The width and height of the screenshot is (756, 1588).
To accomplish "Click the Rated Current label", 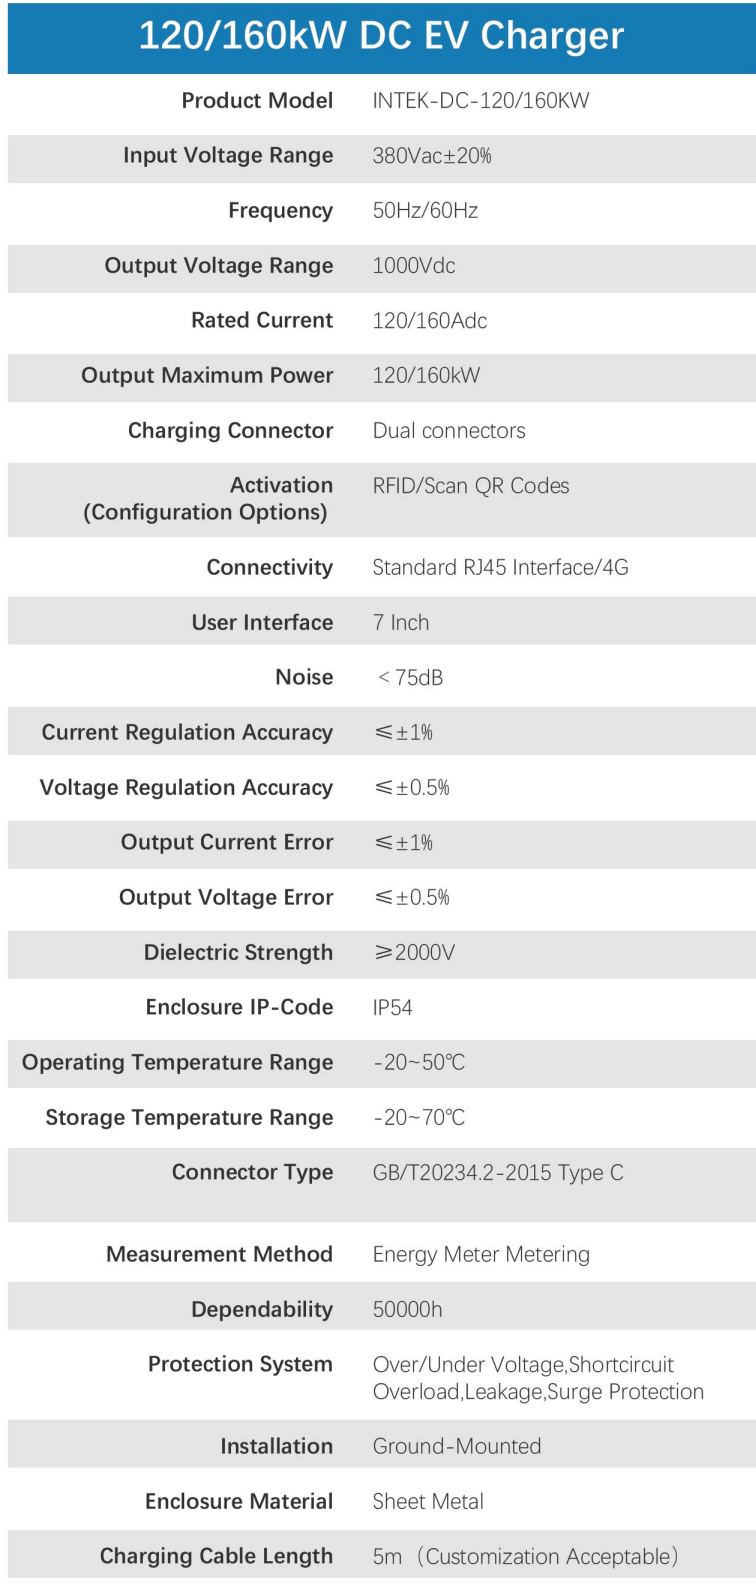I will pos(262,321).
